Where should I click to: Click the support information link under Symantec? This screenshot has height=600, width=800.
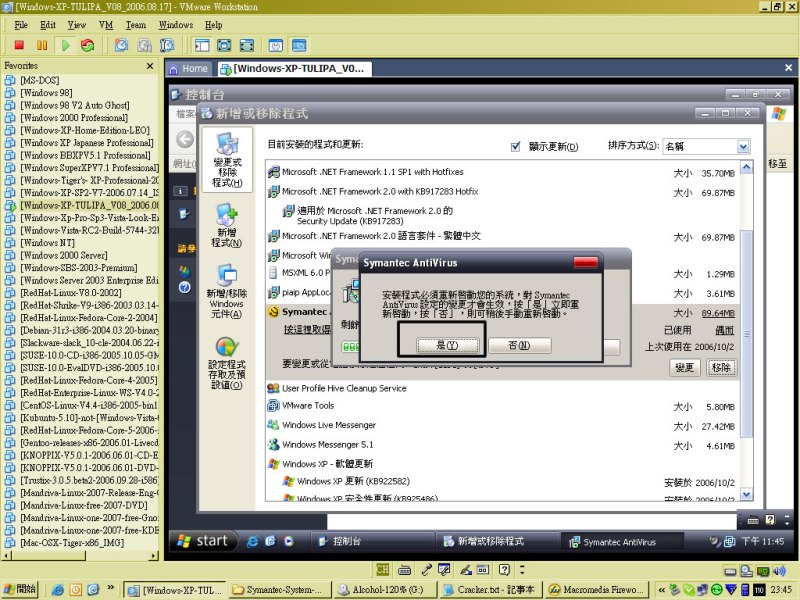[x=307, y=330]
